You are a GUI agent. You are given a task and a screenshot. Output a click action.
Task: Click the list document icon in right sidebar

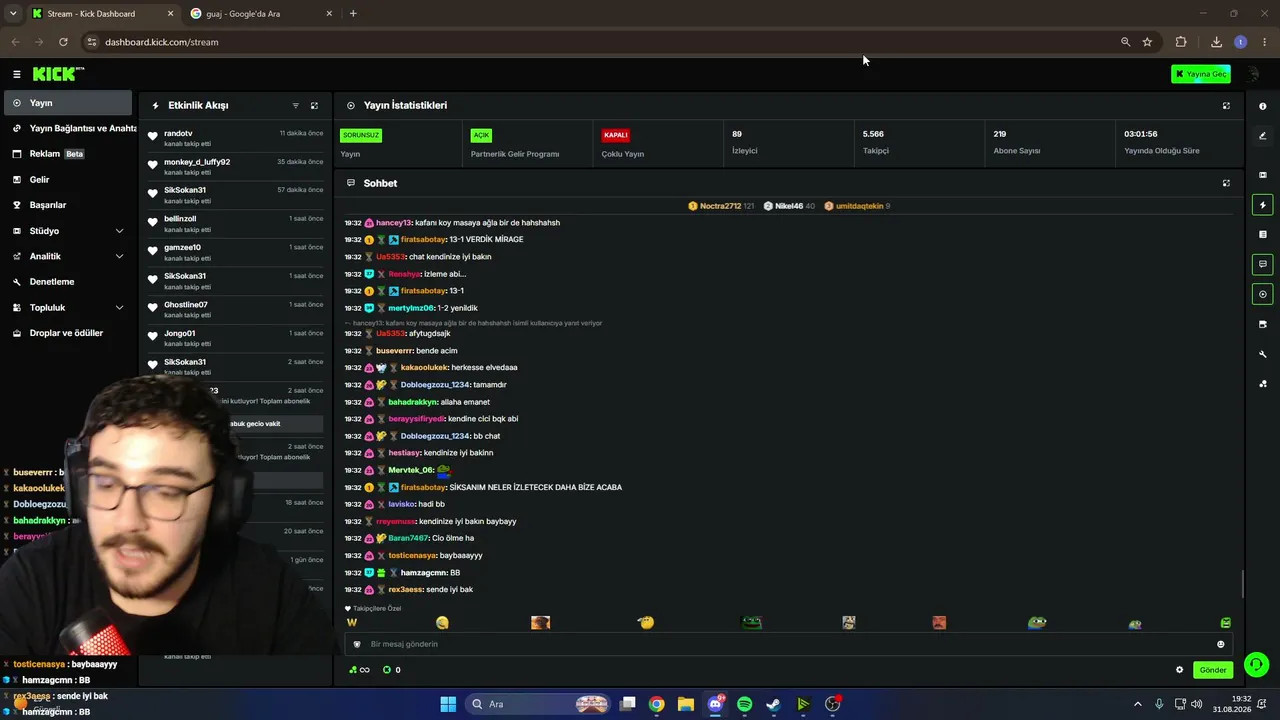pos(1262,234)
